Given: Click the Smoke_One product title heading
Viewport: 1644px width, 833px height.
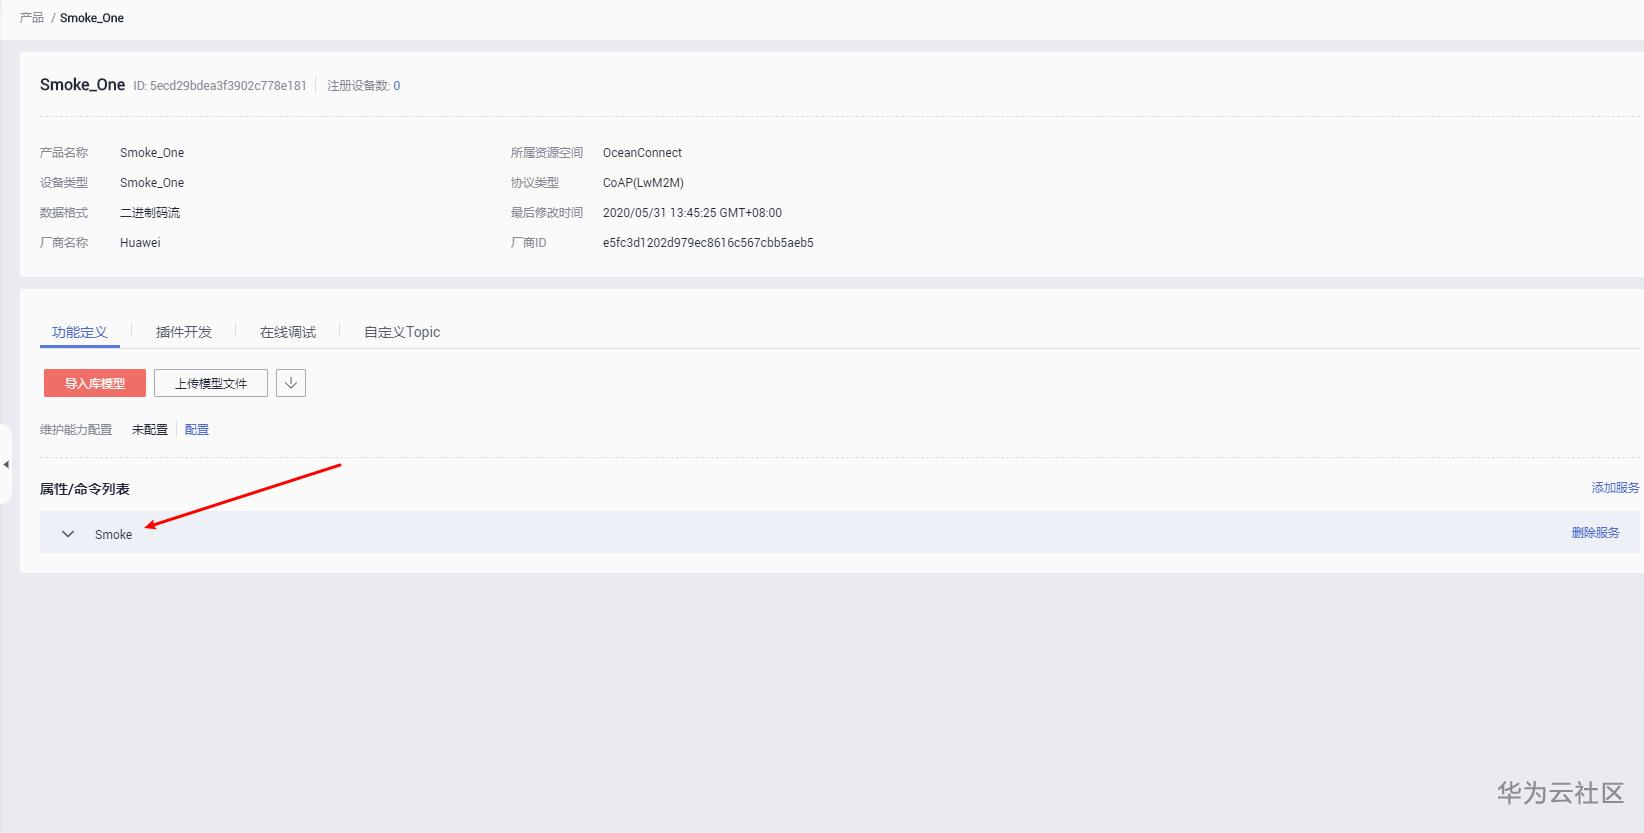Looking at the screenshot, I should pyautogui.click(x=83, y=85).
